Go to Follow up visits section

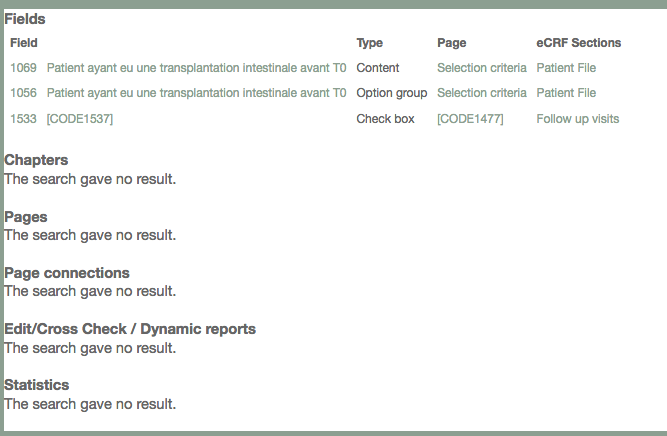[x=577, y=119]
